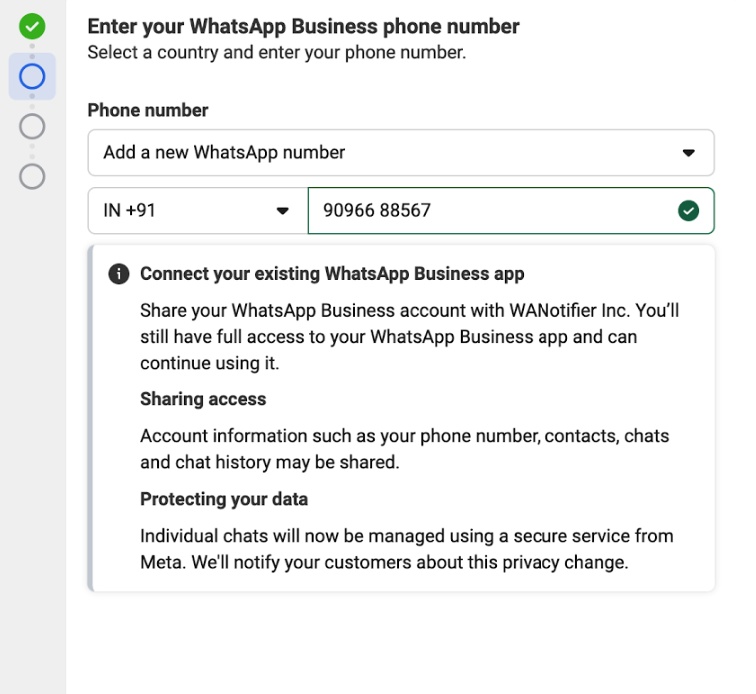The image size is (756, 694).
Task: Click the paragraph about contacts and chat history
Action: coord(405,449)
